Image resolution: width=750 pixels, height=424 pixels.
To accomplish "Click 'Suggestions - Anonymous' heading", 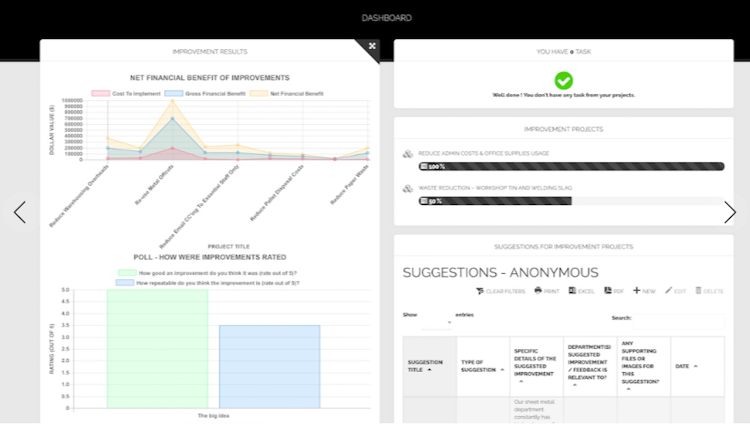I will [x=500, y=272].
